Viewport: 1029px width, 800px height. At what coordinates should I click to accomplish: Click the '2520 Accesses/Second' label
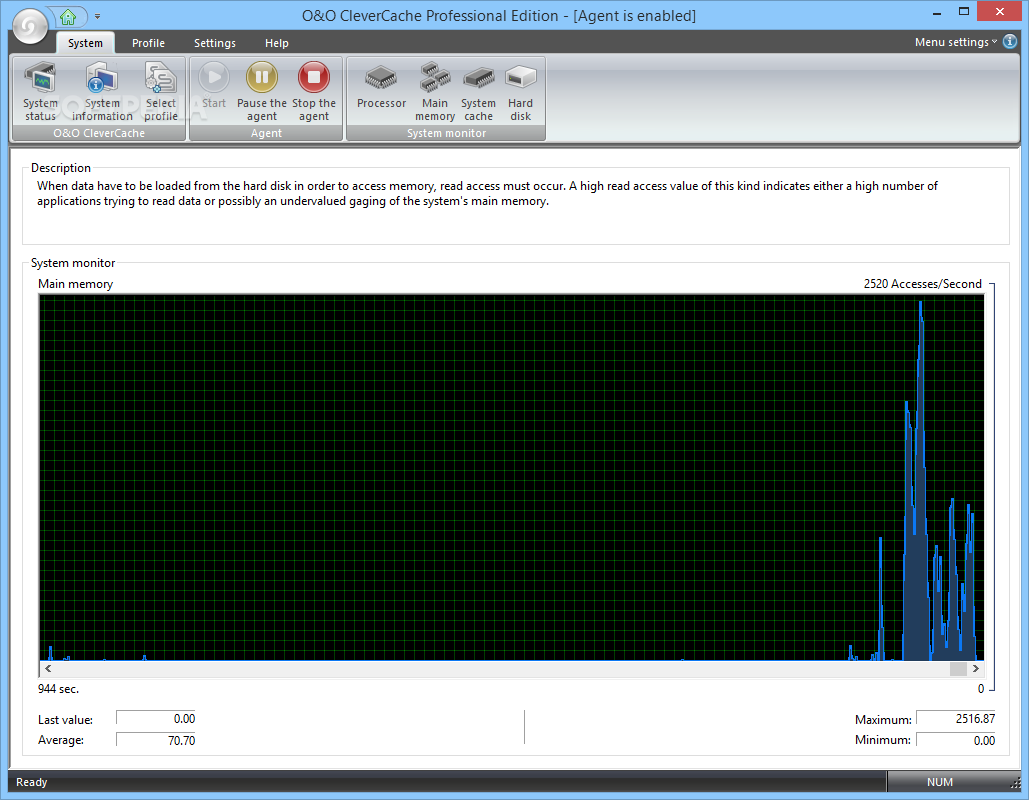click(923, 284)
